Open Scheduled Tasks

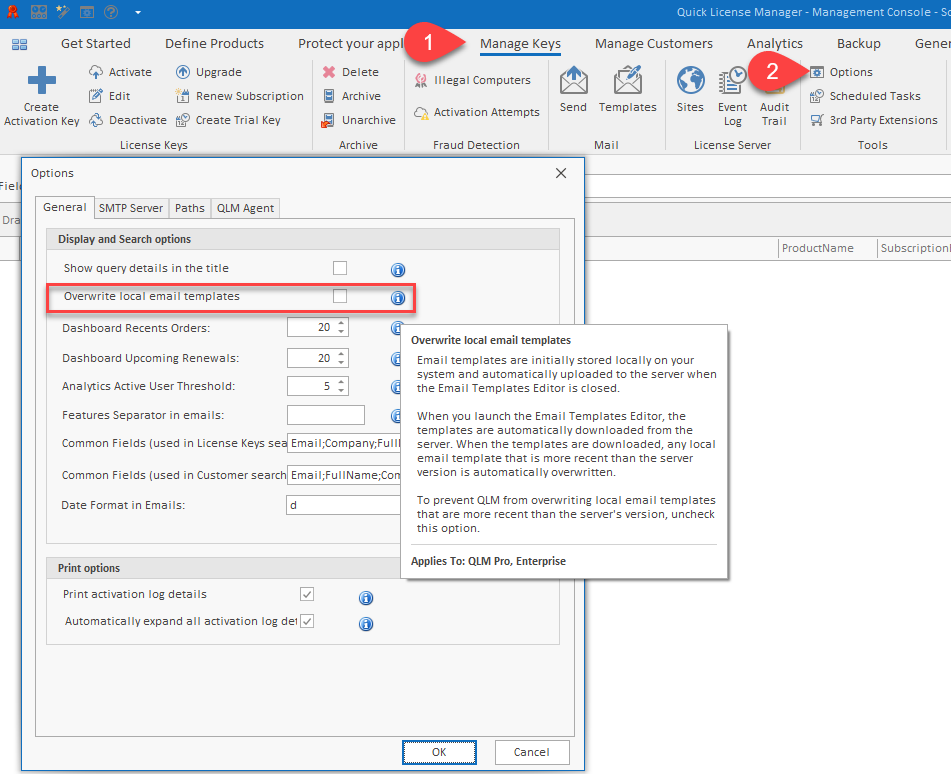click(x=865, y=96)
